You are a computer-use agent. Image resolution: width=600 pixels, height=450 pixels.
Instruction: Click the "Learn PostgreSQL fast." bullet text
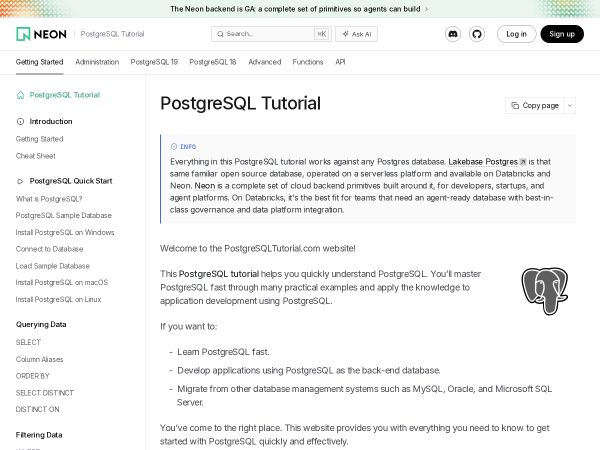point(223,352)
